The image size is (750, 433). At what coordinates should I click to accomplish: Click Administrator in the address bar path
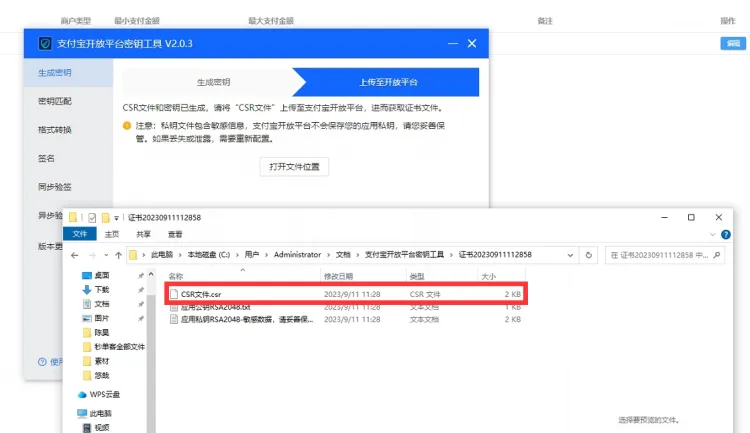point(298,255)
